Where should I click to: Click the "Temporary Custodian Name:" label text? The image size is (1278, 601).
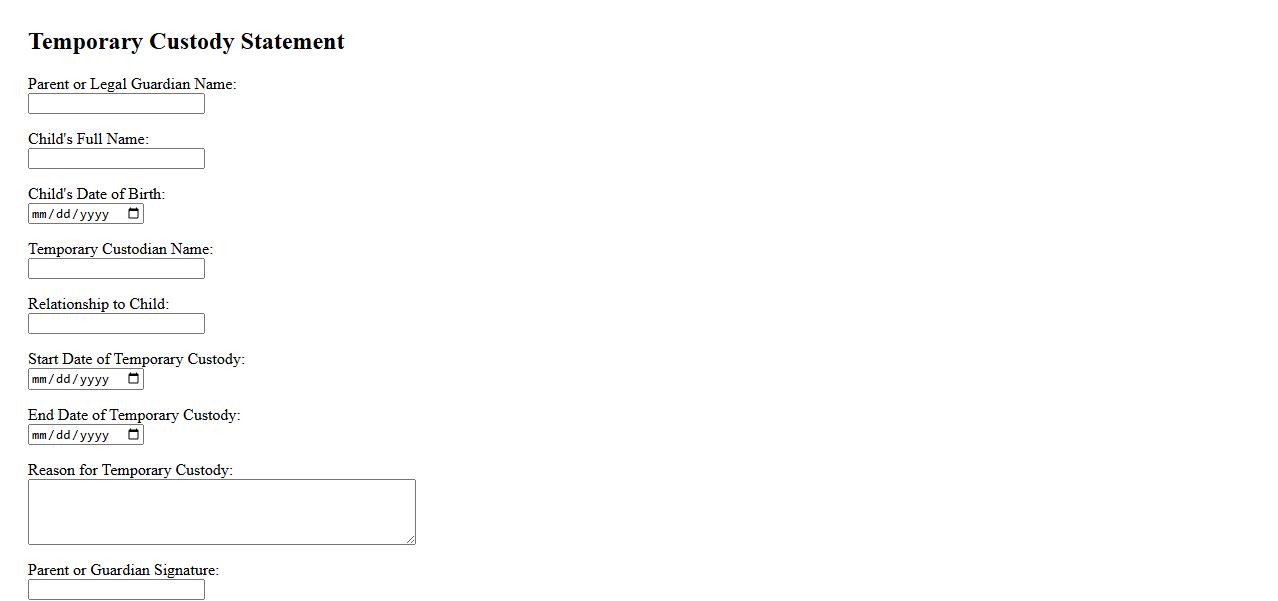120,249
